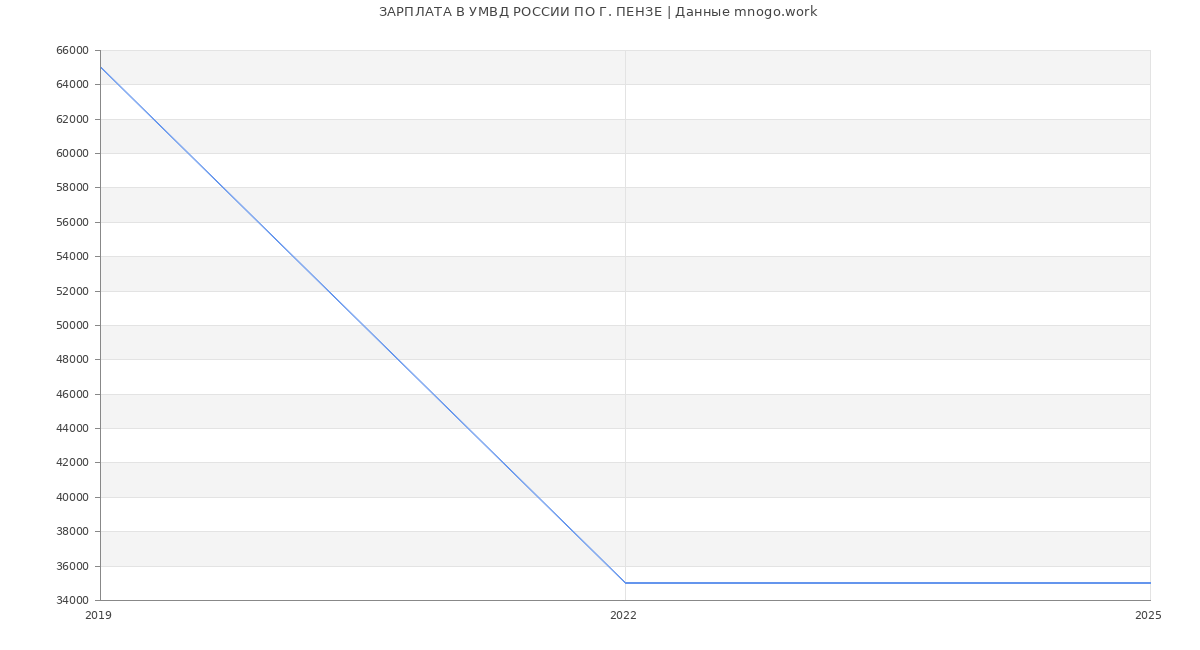Click the 66000 y-axis label
The width and height of the screenshot is (1200, 650).
72,50
